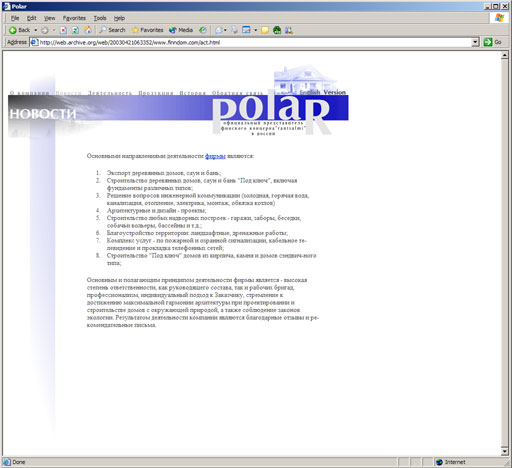Expand the Back button history arrow
Viewport: 512px width, 468px height.
point(36,30)
